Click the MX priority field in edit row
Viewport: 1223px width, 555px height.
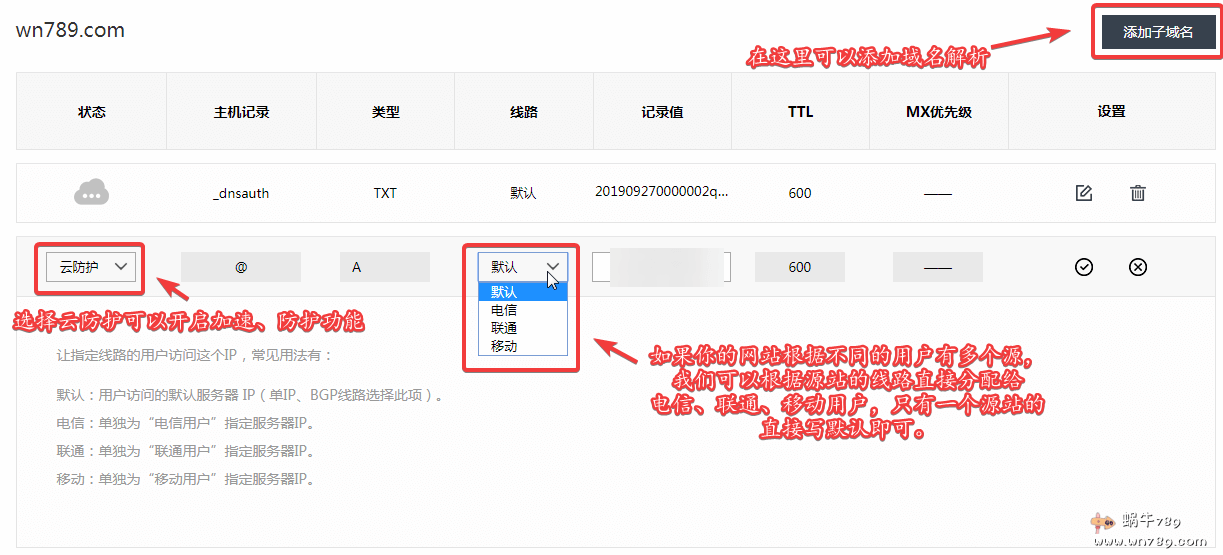point(937,267)
